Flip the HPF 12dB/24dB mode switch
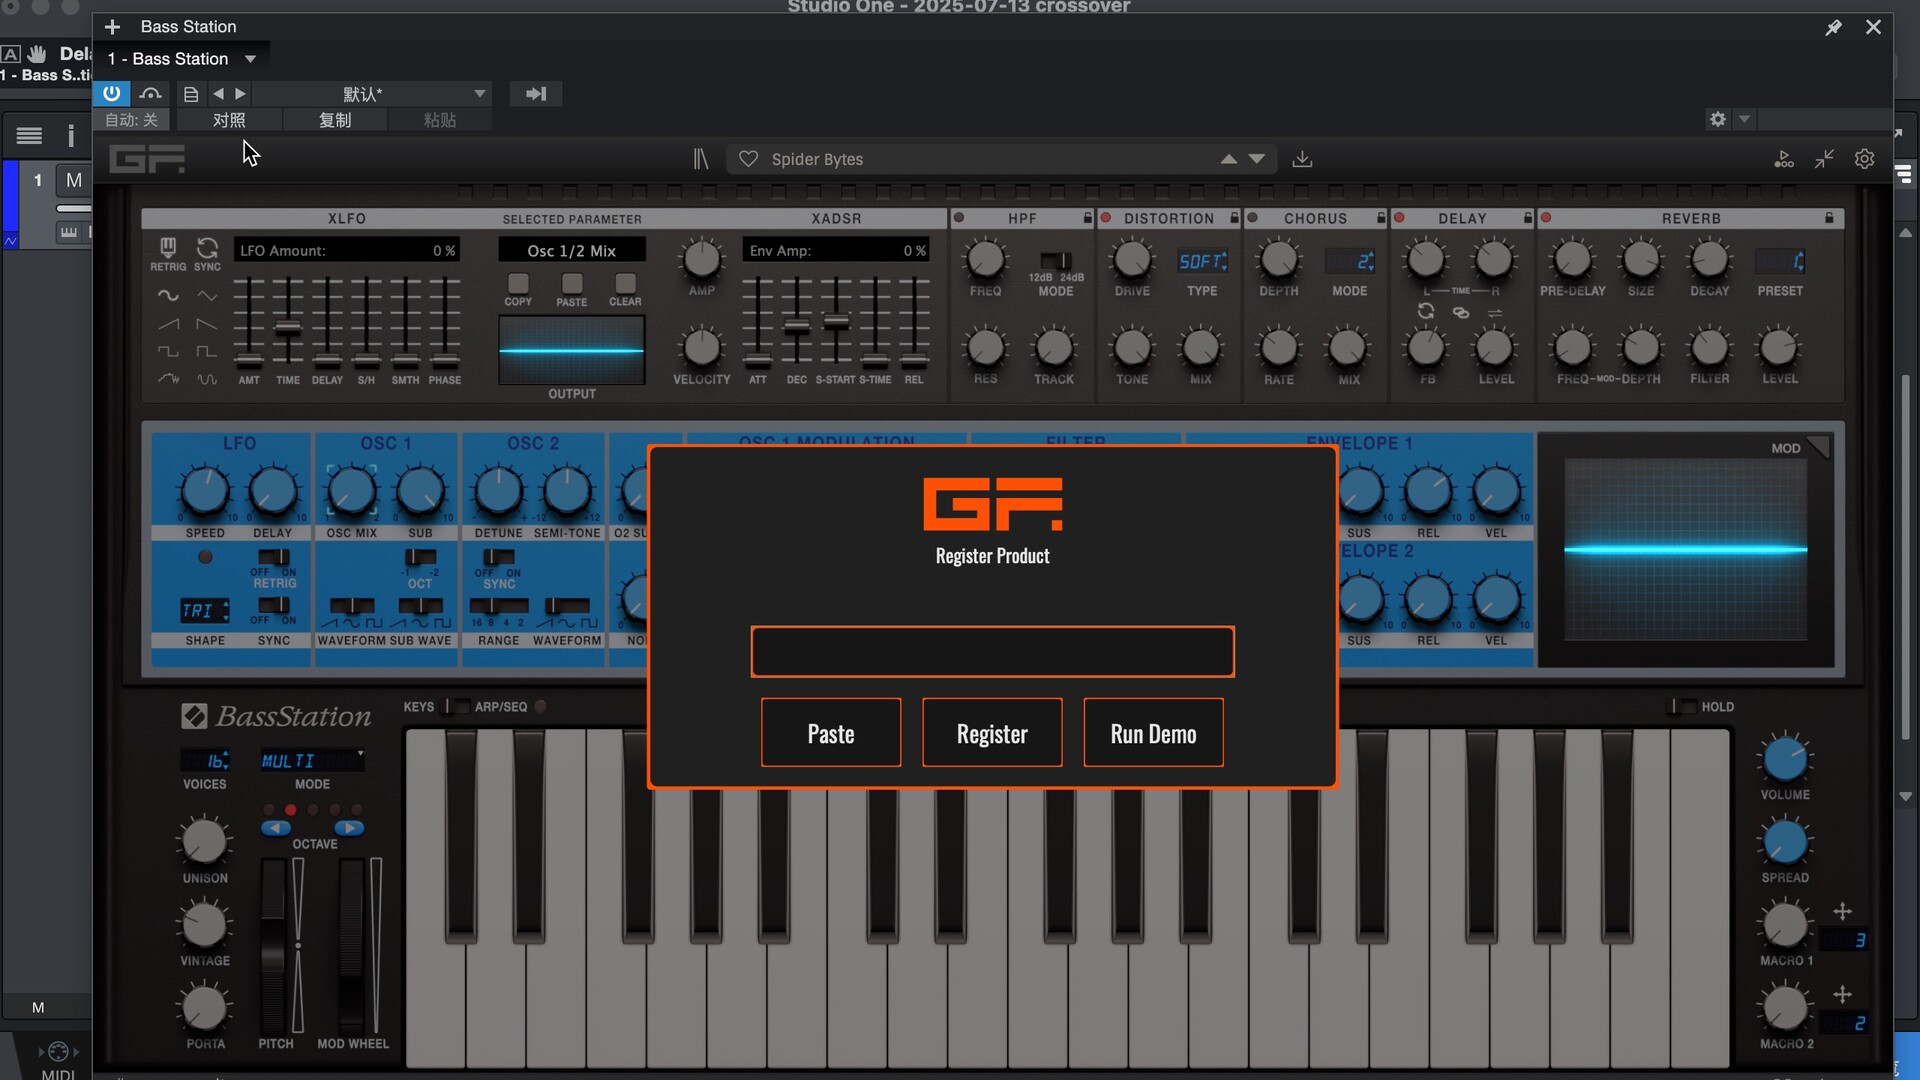This screenshot has height=1080, width=1920. [x=1056, y=261]
